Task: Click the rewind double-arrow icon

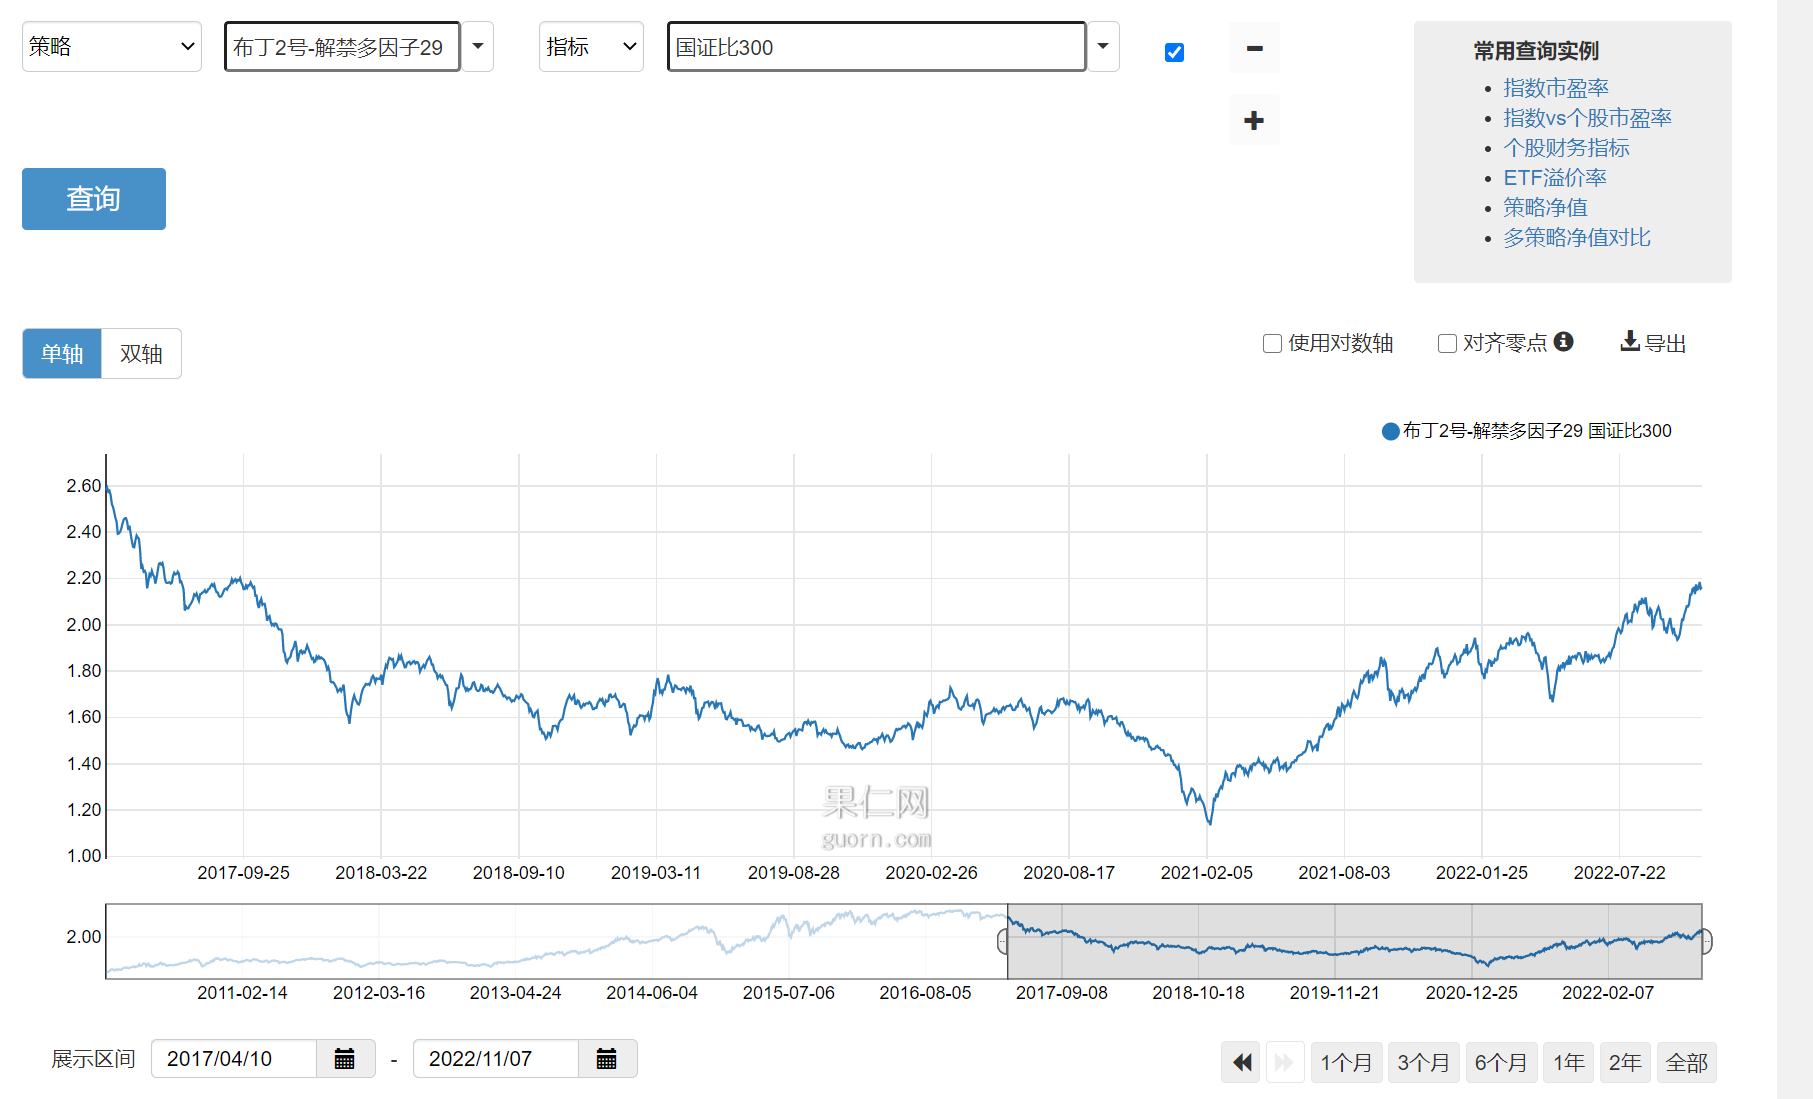Action: [1241, 1062]
